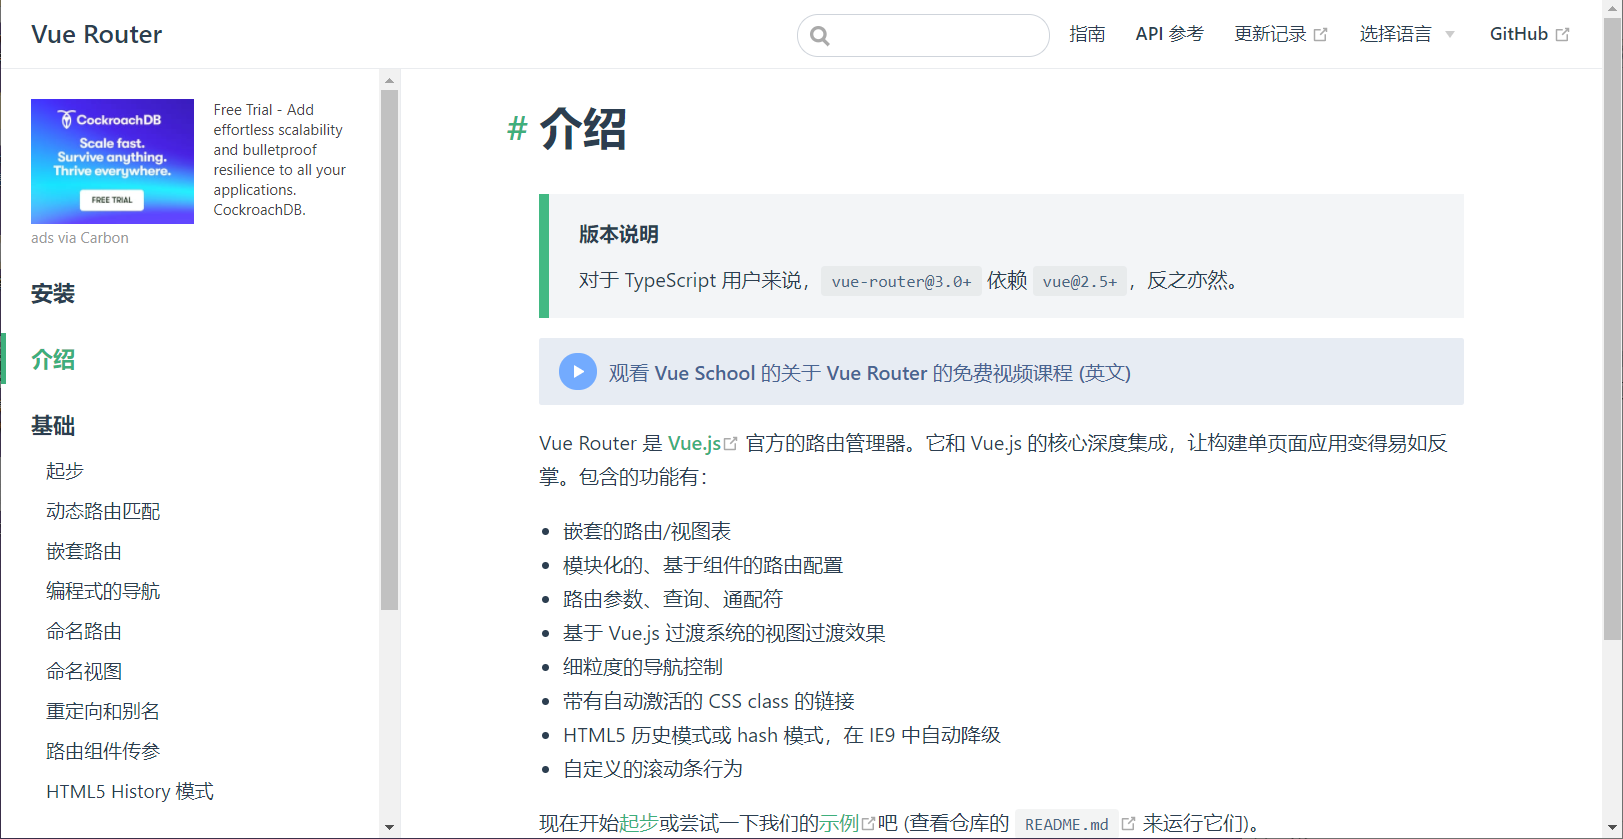This screenshot has width=1623, height=839.
Task: Open 嵌套路由 in the sidebar
Action: click(84, 551)
